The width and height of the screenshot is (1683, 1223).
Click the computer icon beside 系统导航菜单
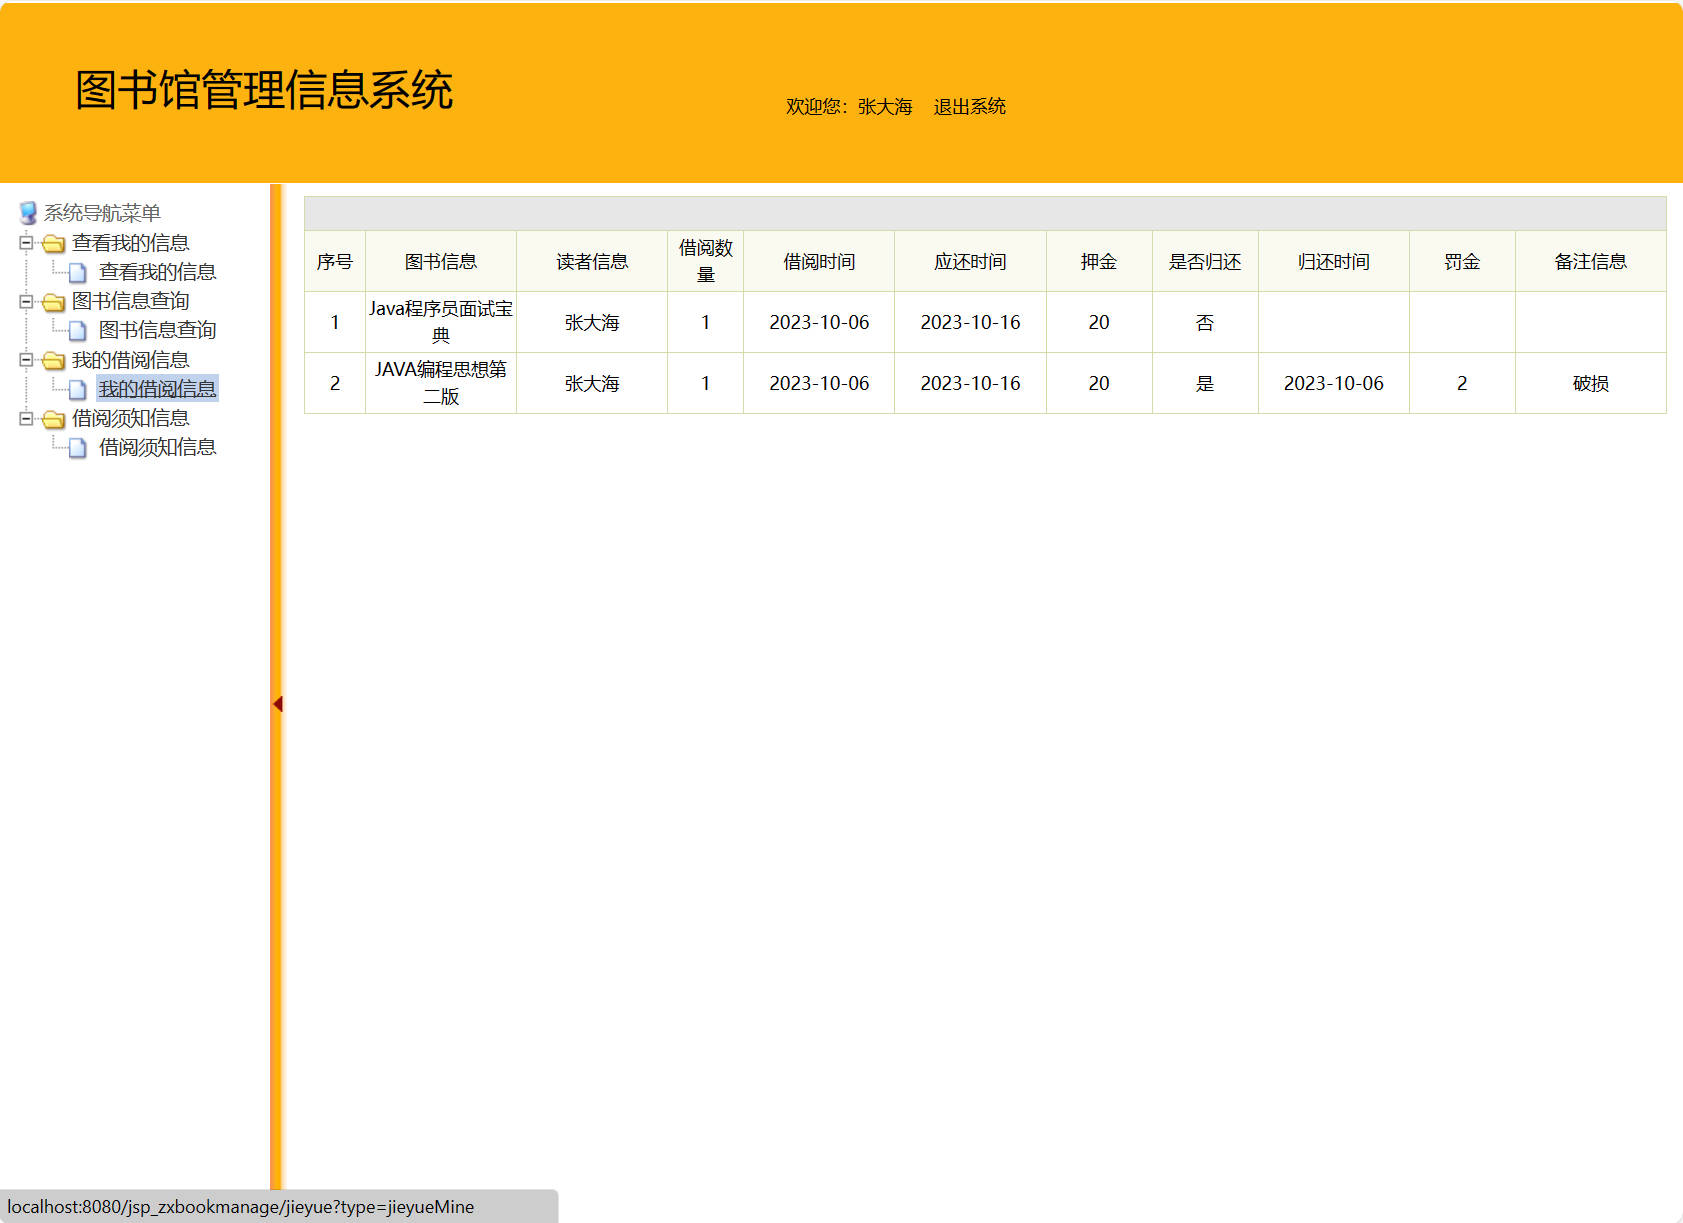[x=26, y=212]
